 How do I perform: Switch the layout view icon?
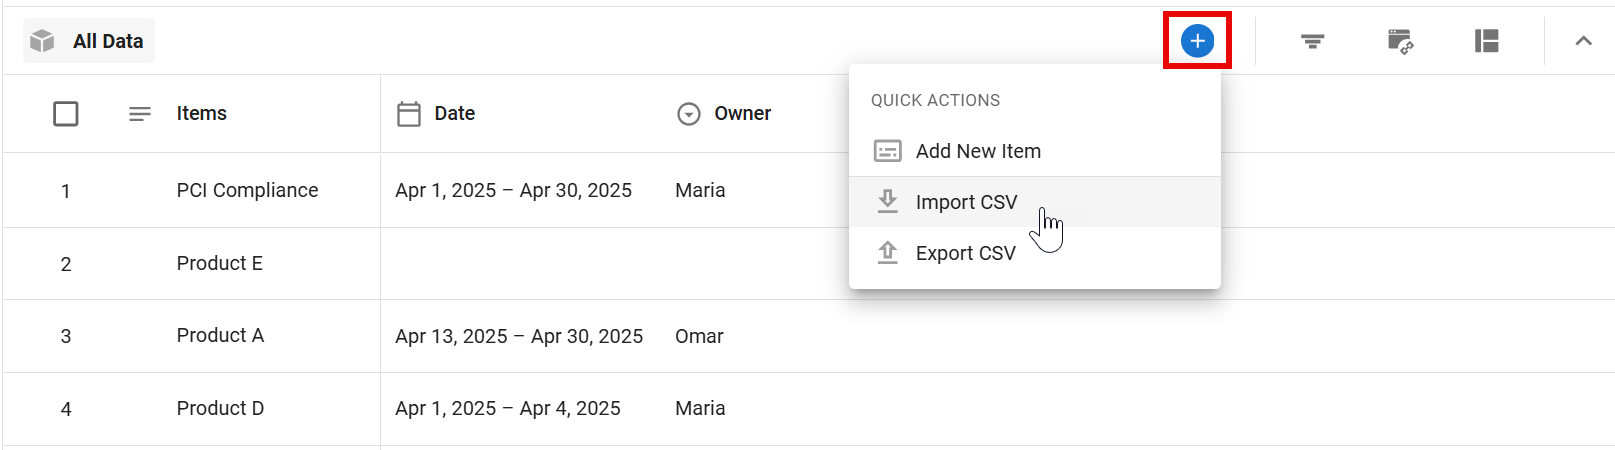(x=1486, y=41)
